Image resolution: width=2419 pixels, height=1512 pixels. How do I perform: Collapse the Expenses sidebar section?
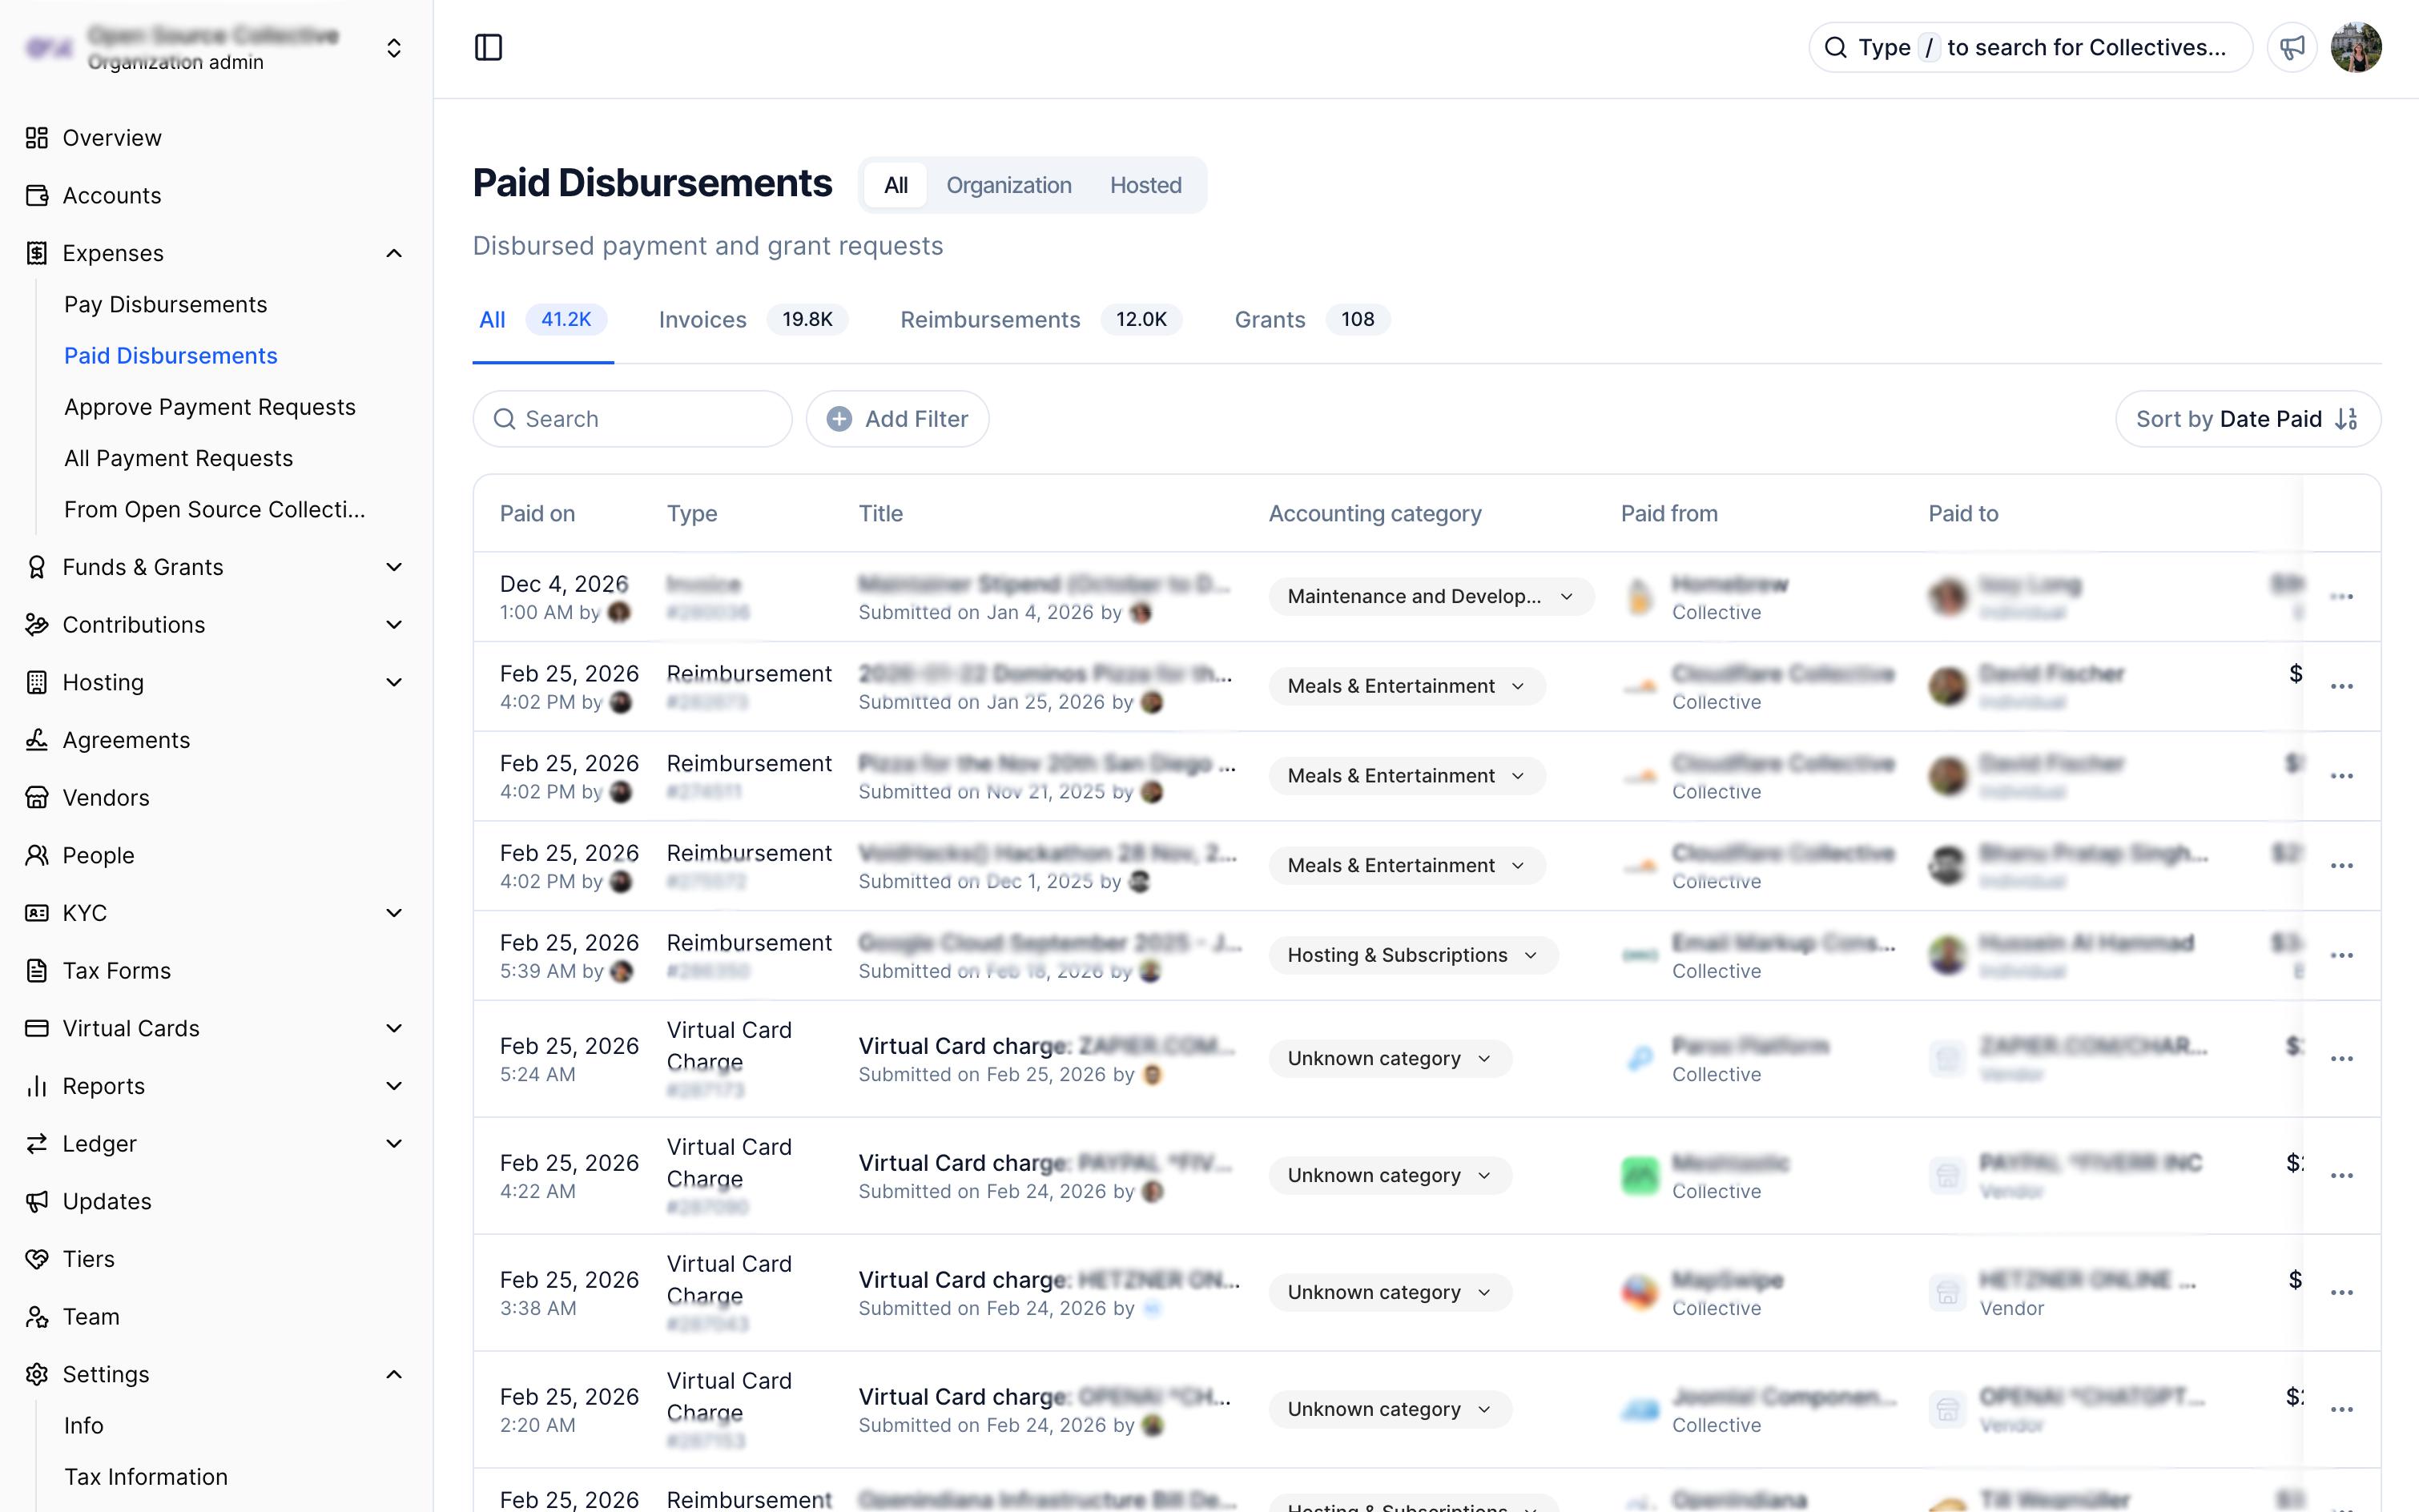[x=394, y=253]
